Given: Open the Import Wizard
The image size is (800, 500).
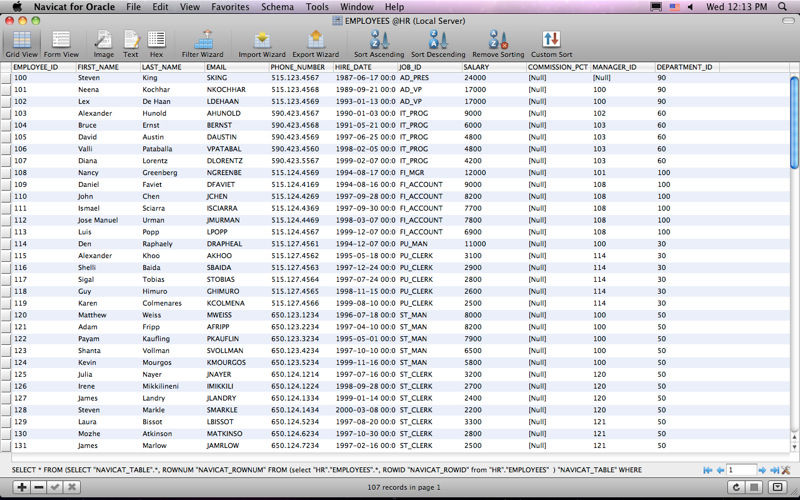Looking at the screenshot, I should 261,44.
